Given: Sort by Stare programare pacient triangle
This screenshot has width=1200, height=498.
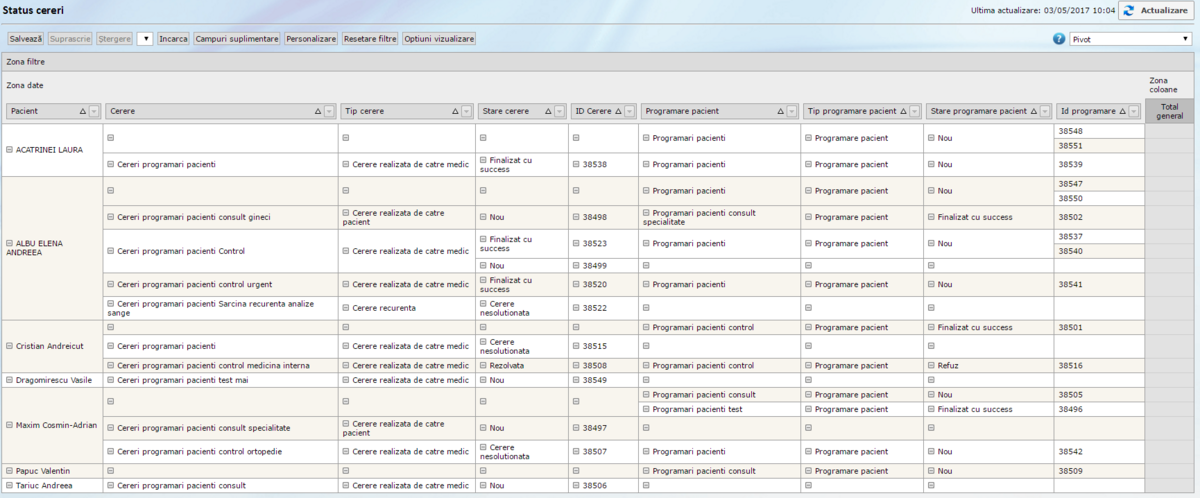Looking at the screenshot, I should point(1033,111).
